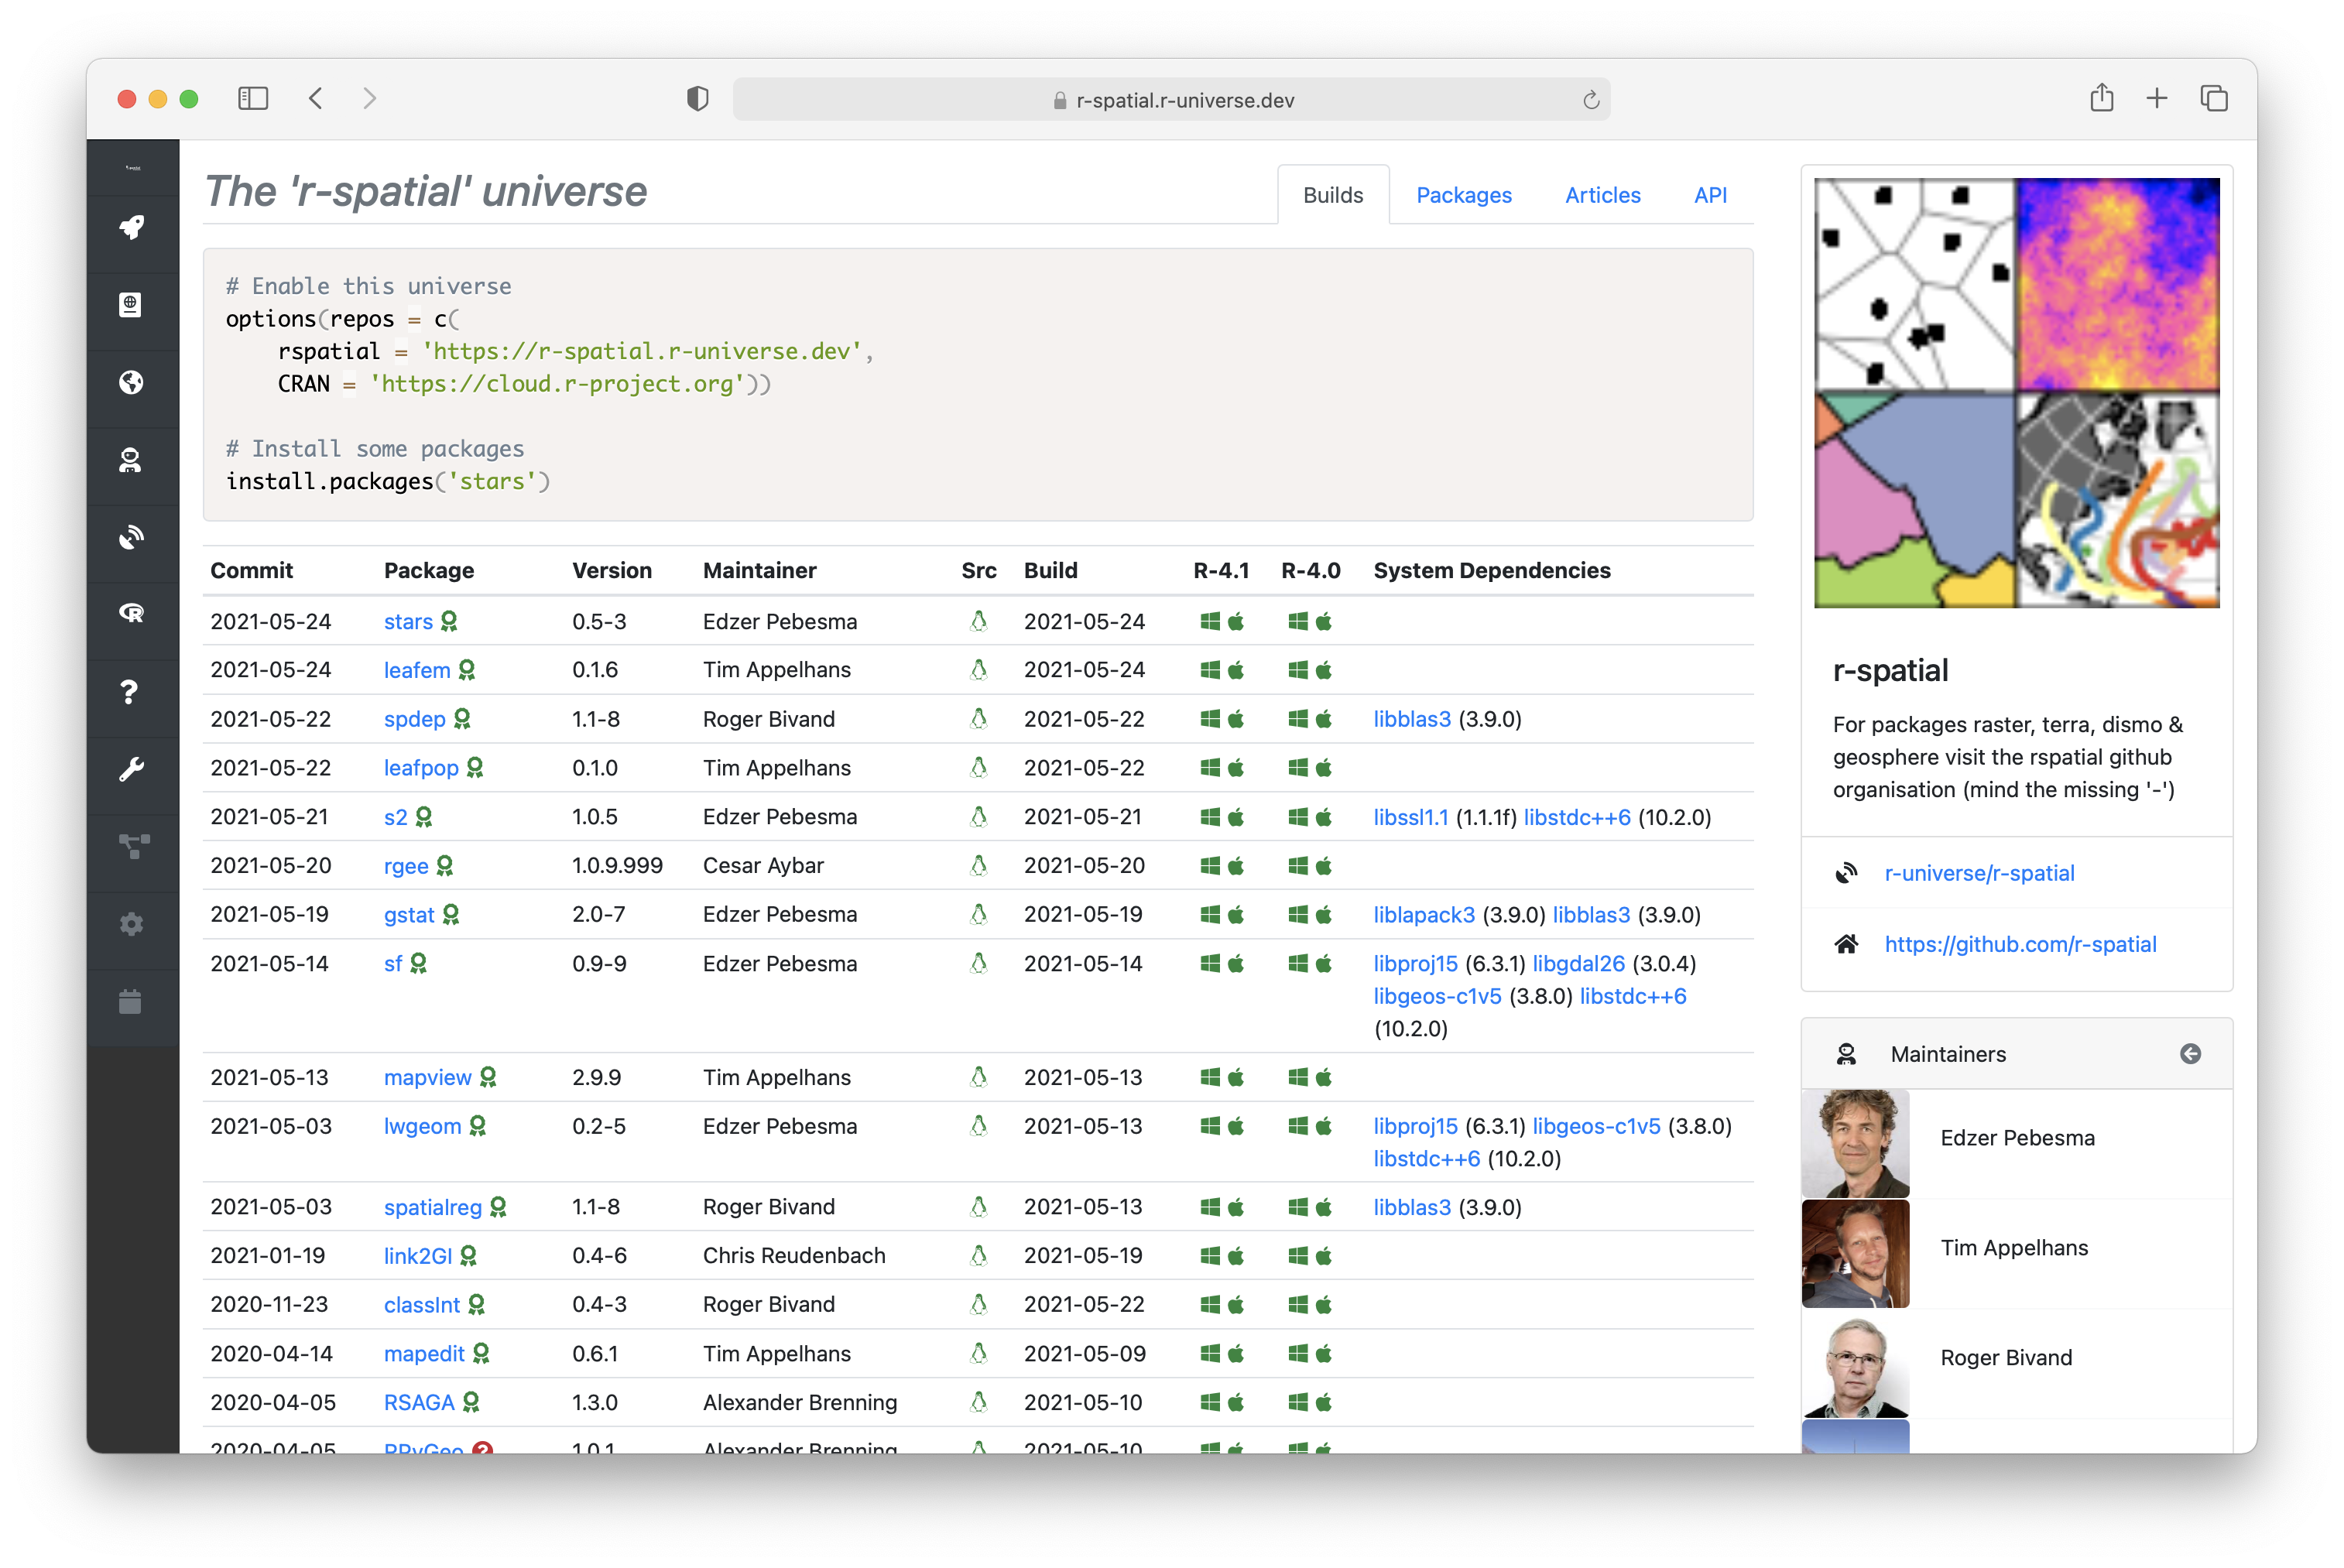Open the astronaut maintainers sidebar icon
The width and height of the screenshot is (2344, 1568).
131,461
